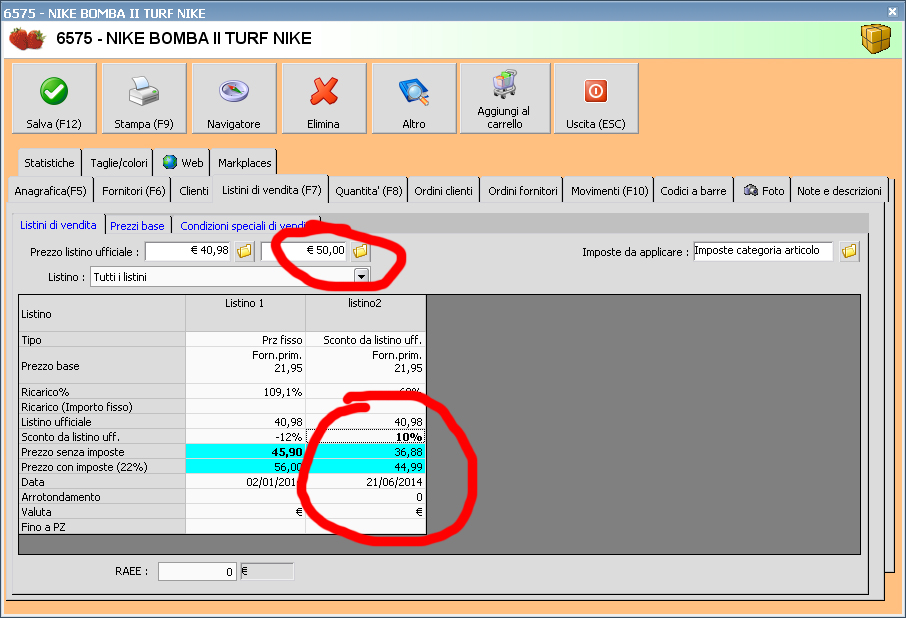Image resolution: width=906 pixels, height=618 pixels.
Task: Open the Navigatore compass button
Action: pyautogui.click(x=234, y=98)
